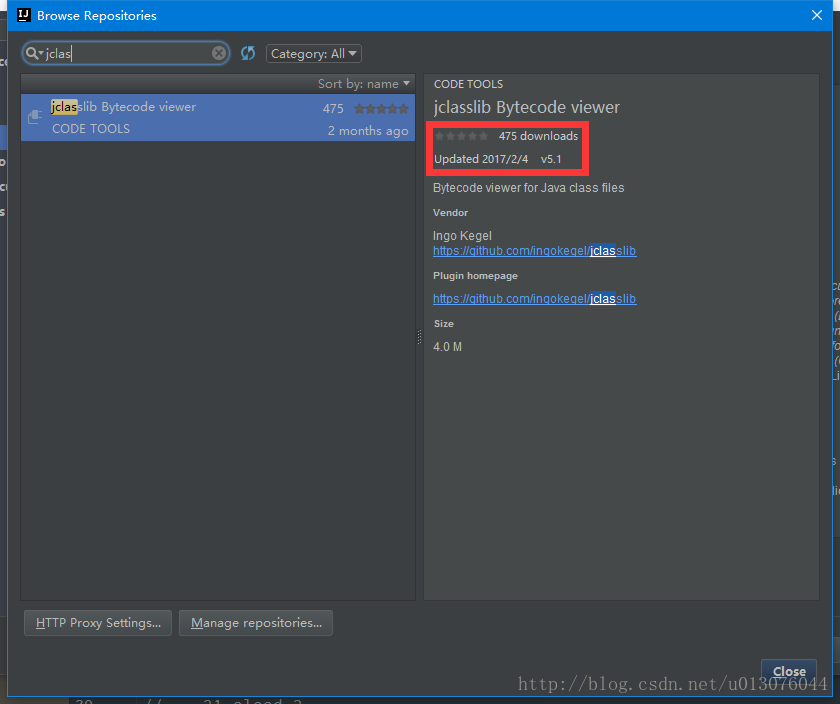Click the star rating in details pane

[x=461, y=136]
